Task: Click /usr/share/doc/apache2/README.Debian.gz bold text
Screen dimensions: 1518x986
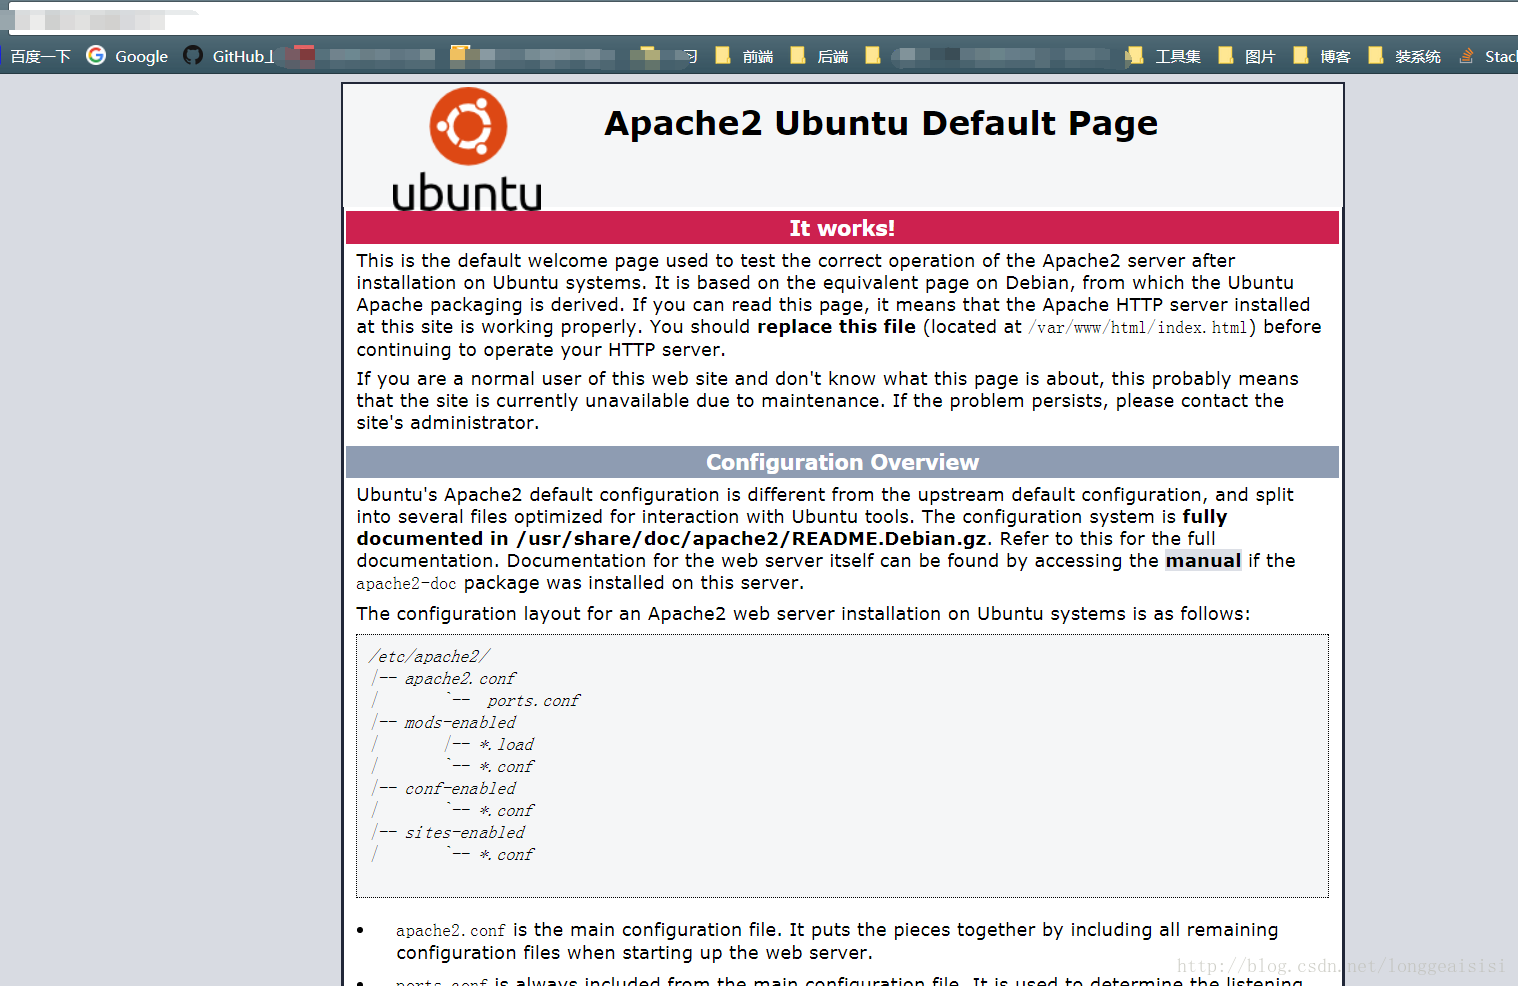Action: [x=751, y=539]
